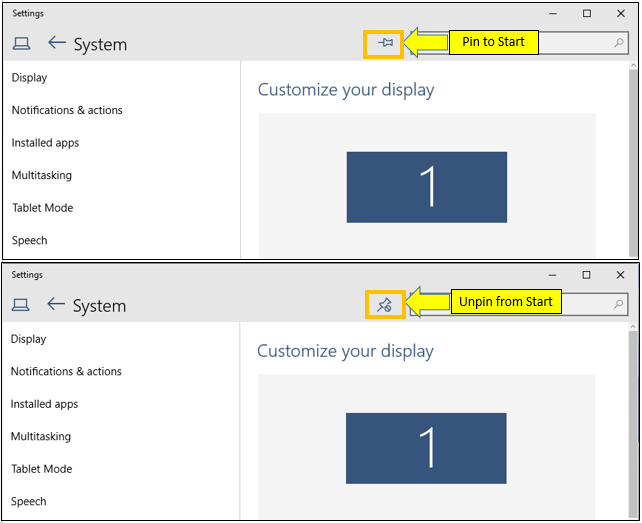Click the search magnifier in top window

[619, 42]
